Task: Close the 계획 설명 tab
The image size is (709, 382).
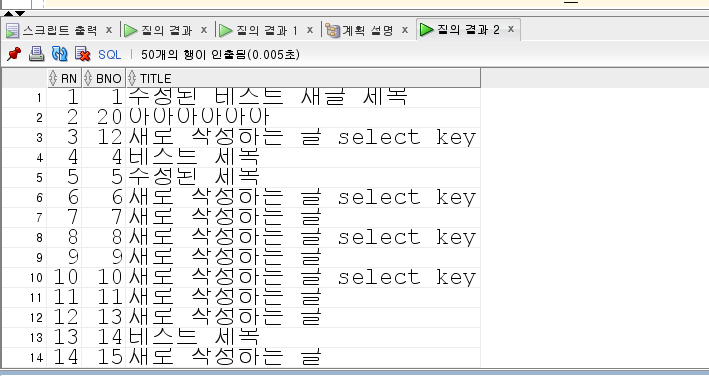Action: [x=405, y=30]
